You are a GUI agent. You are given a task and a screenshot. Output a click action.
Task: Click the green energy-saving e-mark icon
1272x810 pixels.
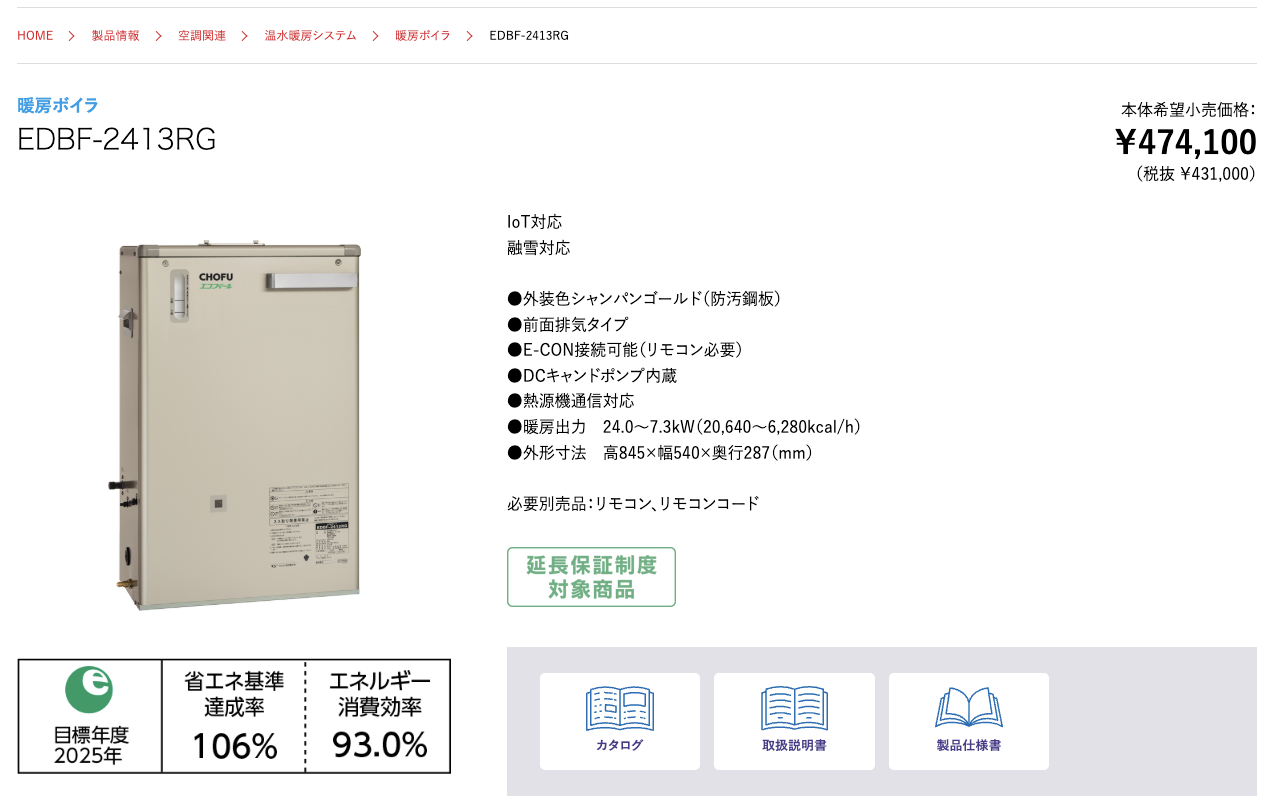tap(89, 689)
